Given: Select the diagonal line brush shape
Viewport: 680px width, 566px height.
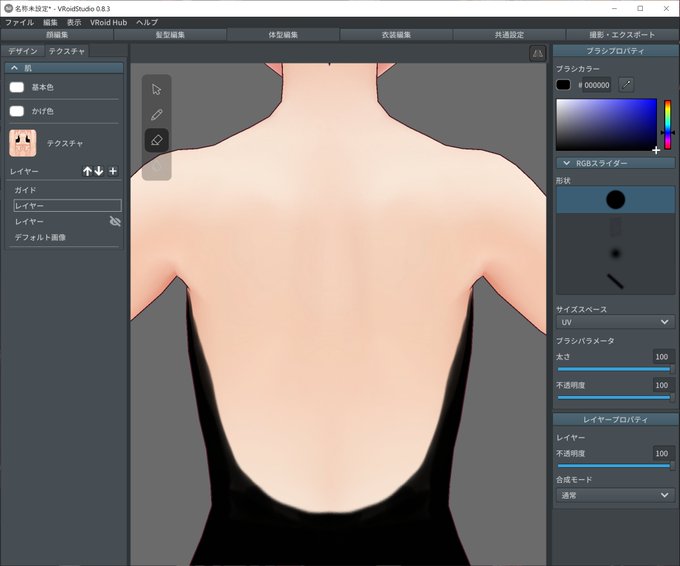Looking at the screenshot, I should (x=615, y=281).
